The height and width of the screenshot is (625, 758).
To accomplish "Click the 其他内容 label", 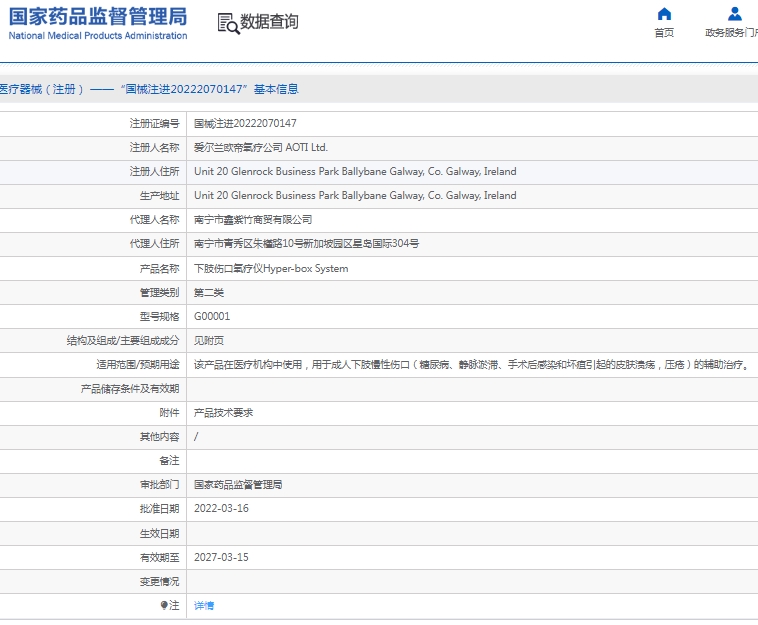I will [160, 437].
